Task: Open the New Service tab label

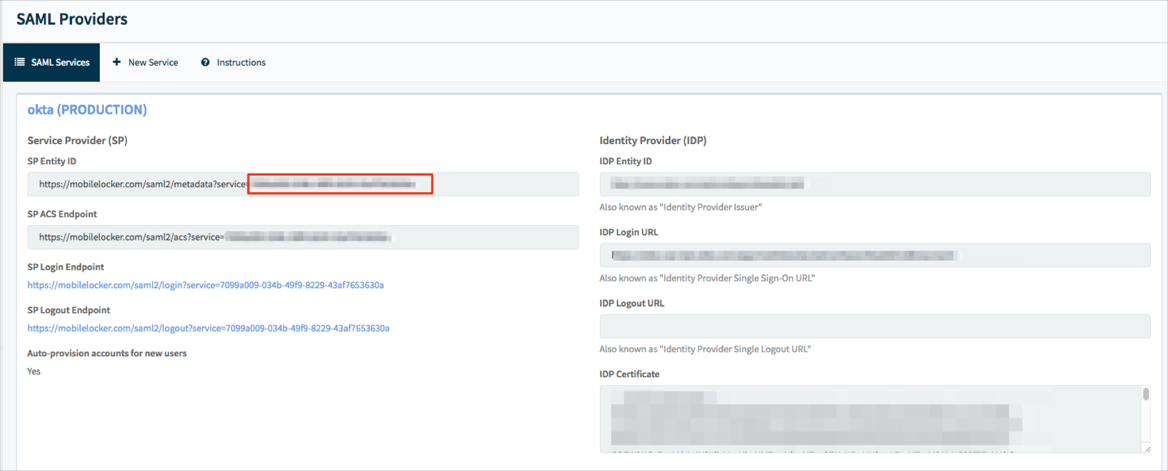Action: pyautogui.click(x=153, y=62)
